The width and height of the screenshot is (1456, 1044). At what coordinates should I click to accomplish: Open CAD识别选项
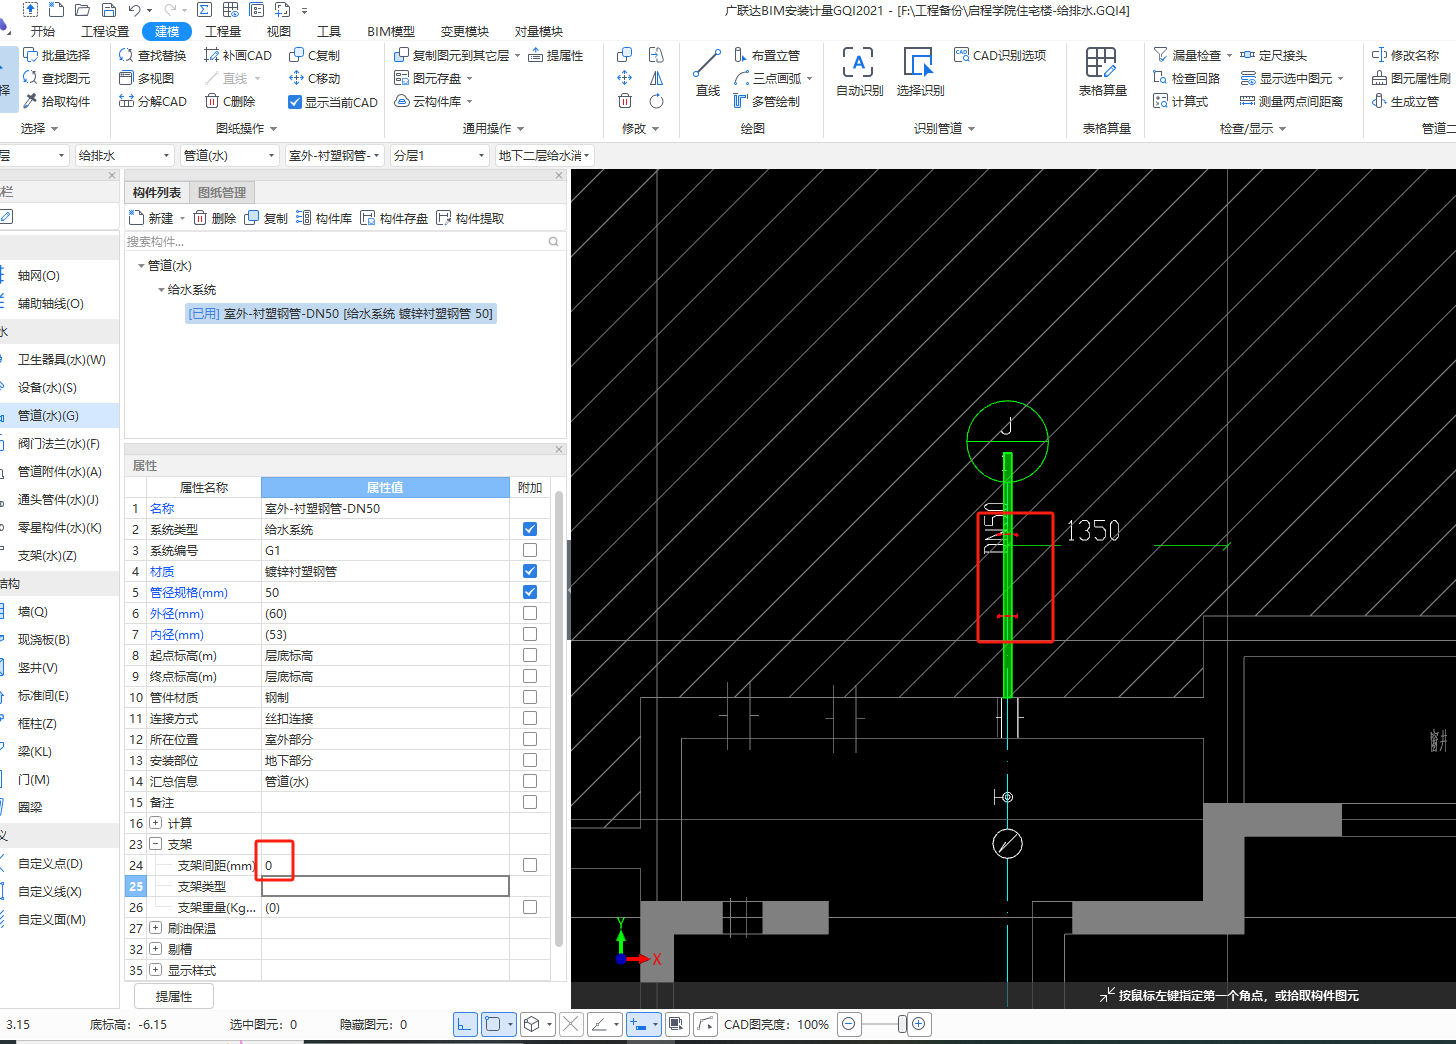[1000, 55]
